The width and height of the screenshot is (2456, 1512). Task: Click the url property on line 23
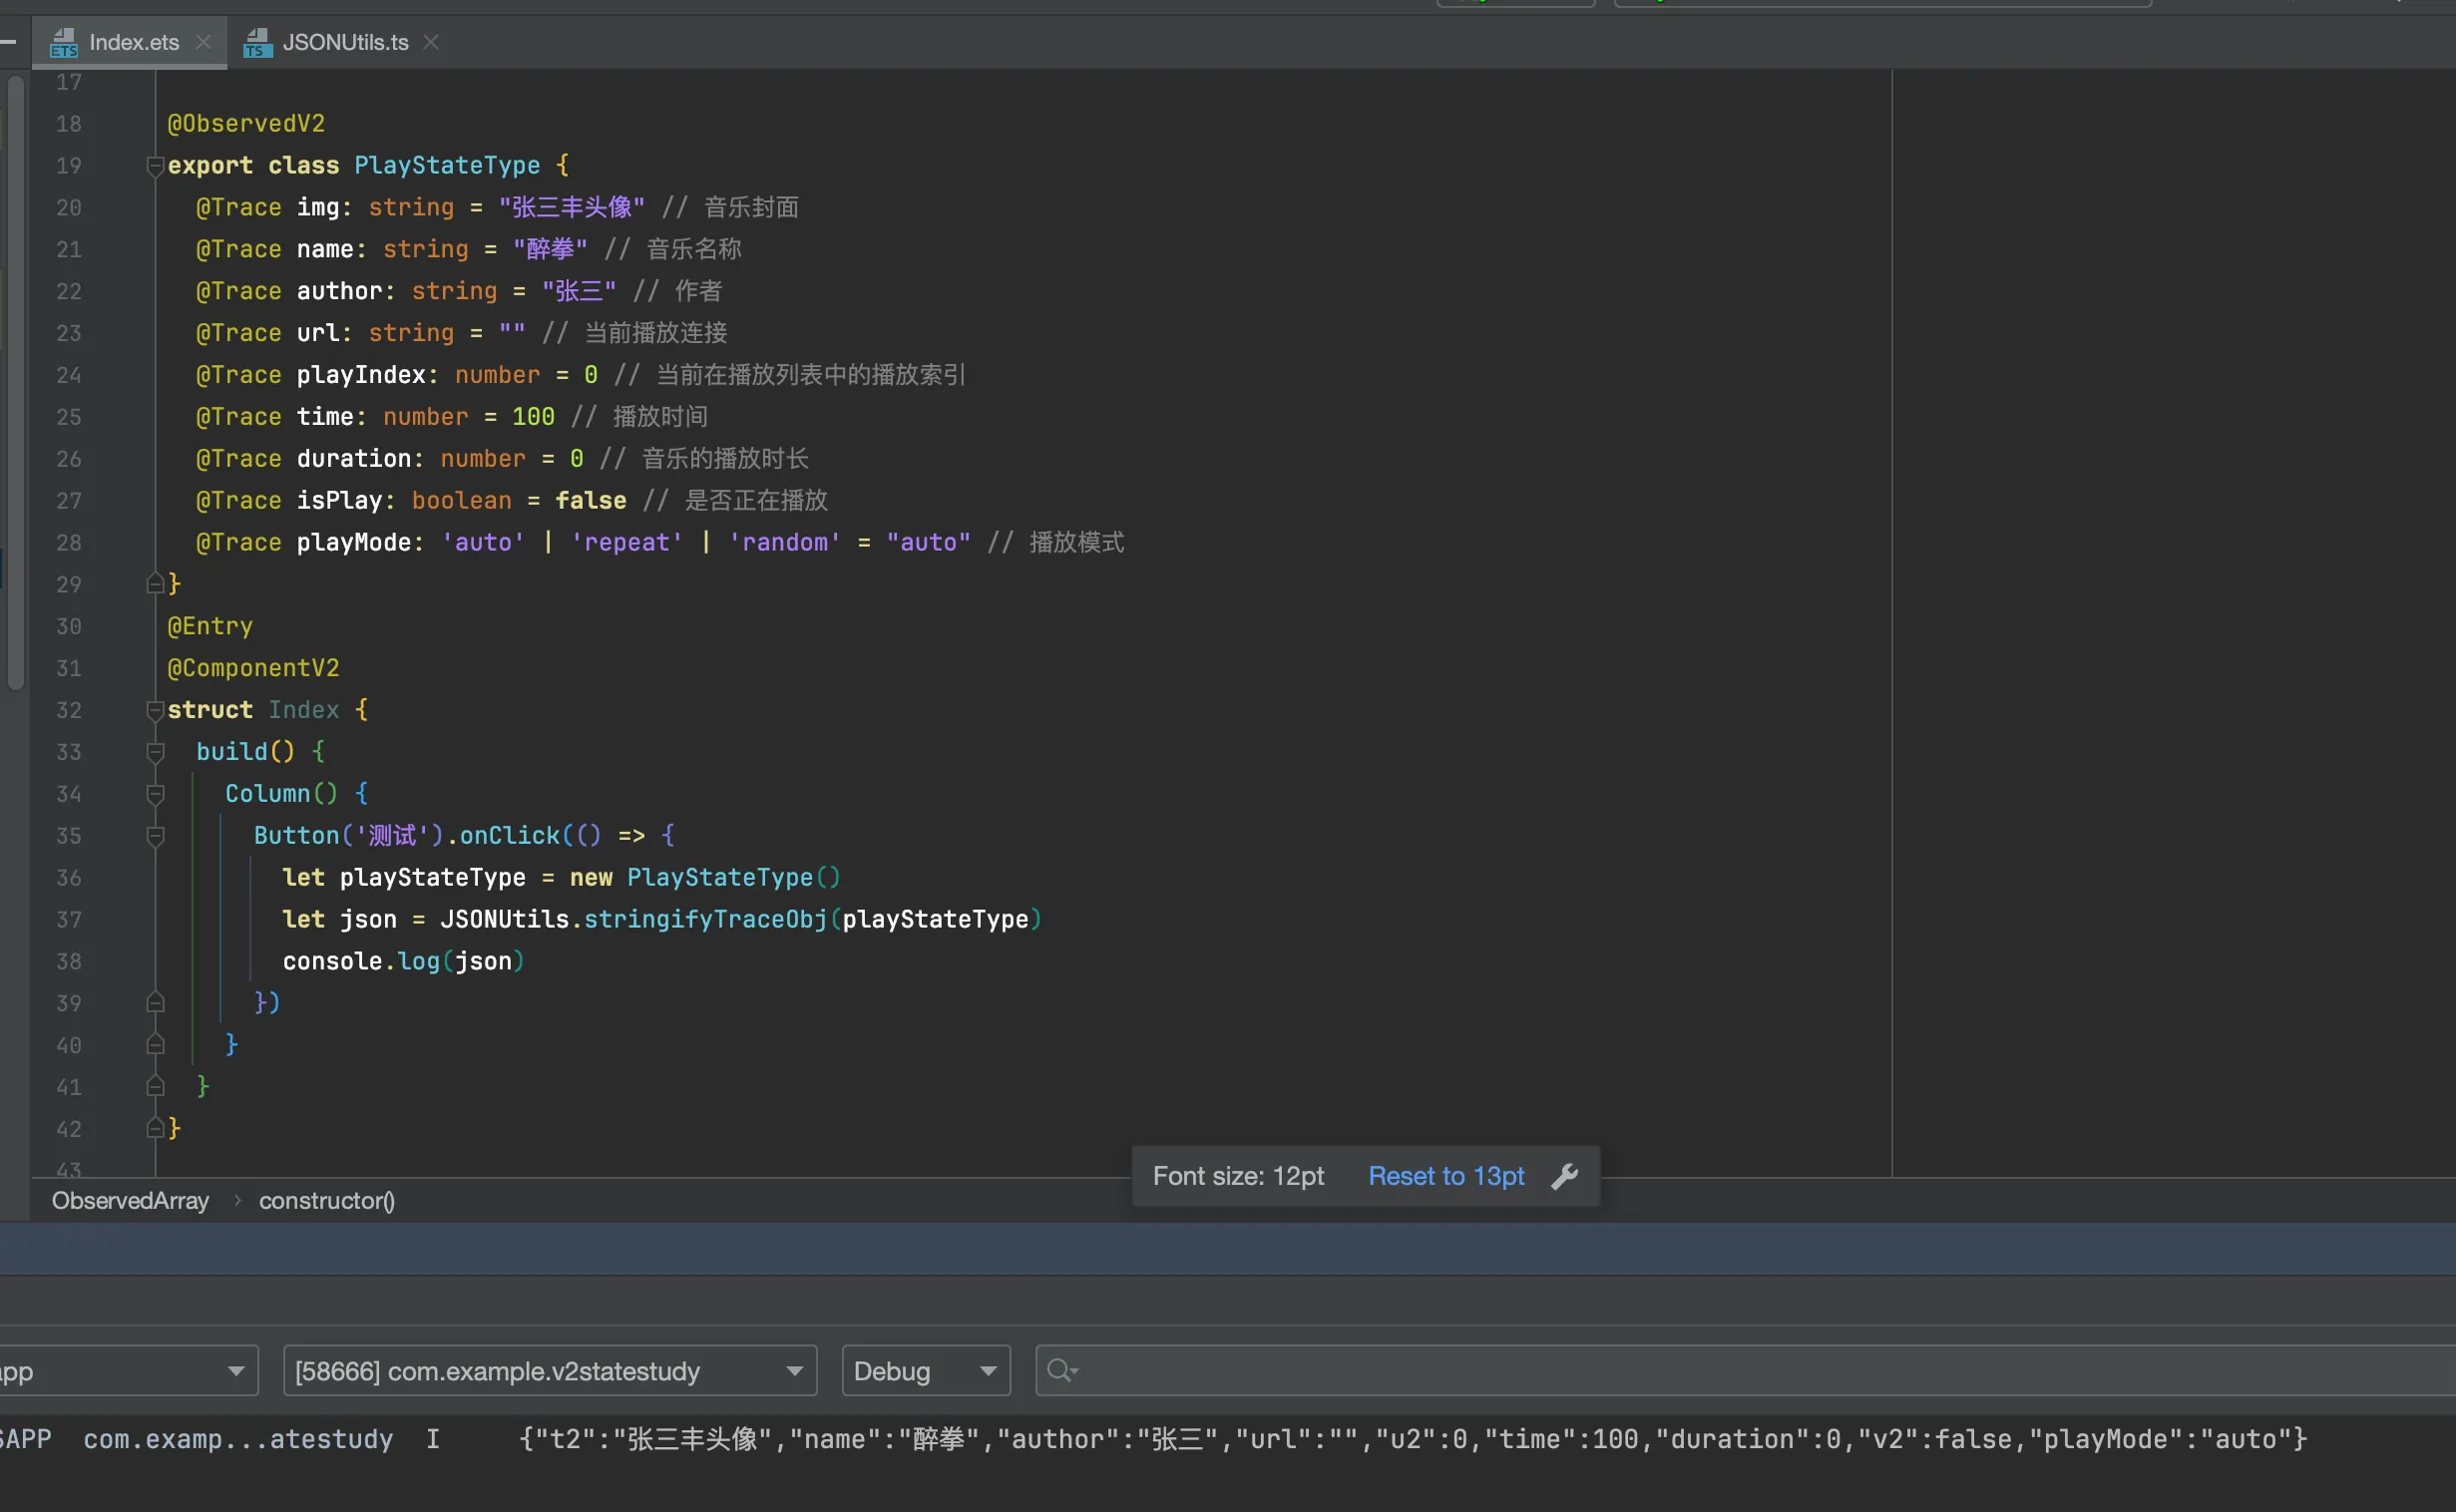tap(318, 334)
